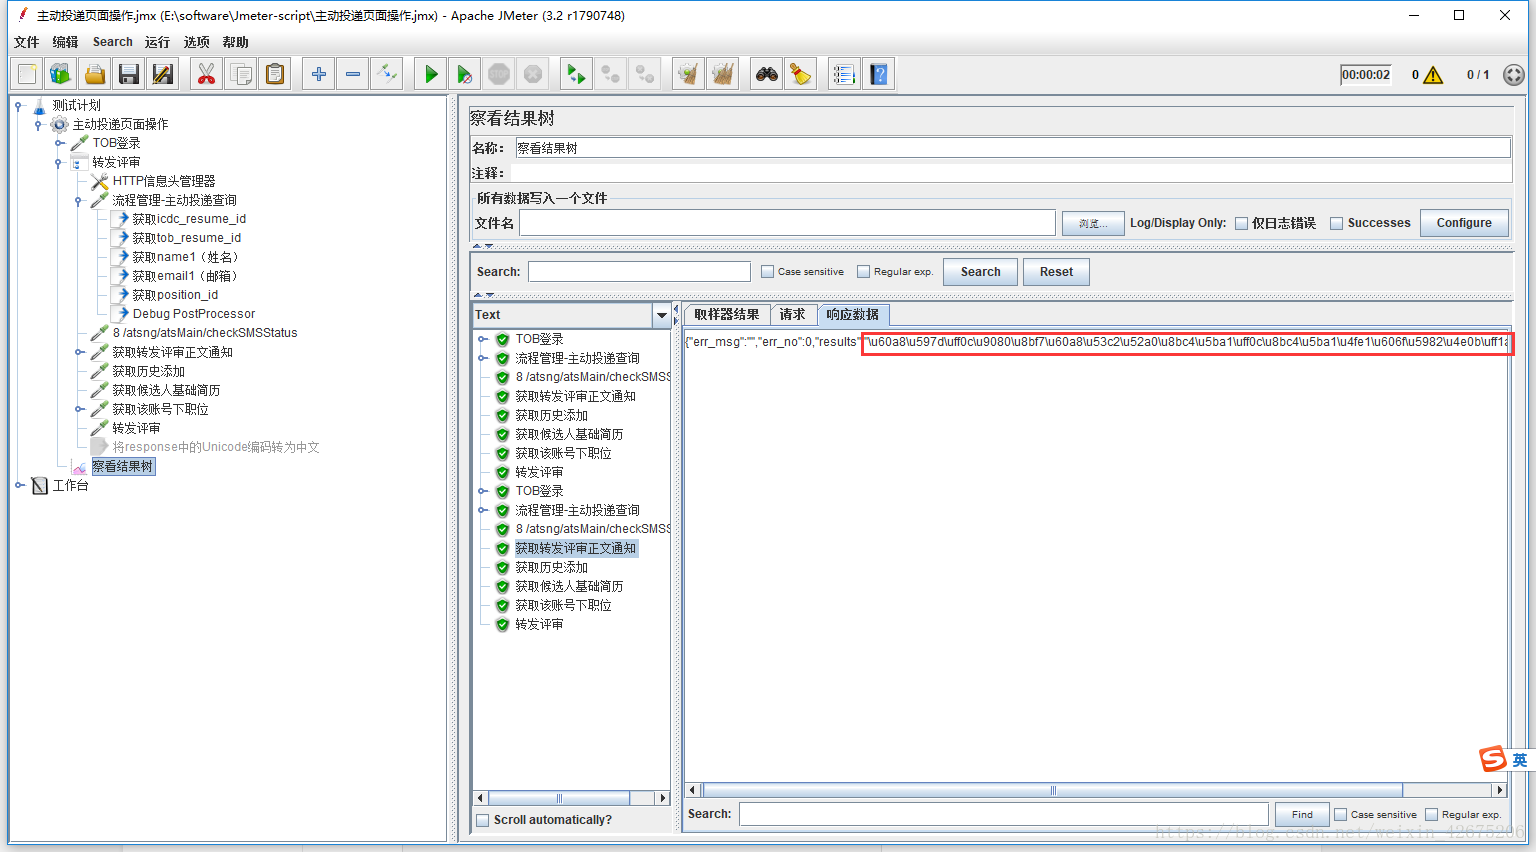Click the Find button
Image resolution: width=1536 pixels, height=852 pixels.
pos(1302,815)
